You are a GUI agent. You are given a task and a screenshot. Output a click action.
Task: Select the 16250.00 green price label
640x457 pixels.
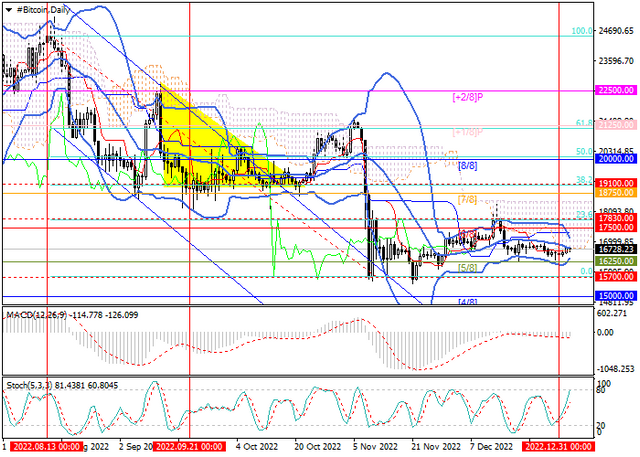click(616, 261)
